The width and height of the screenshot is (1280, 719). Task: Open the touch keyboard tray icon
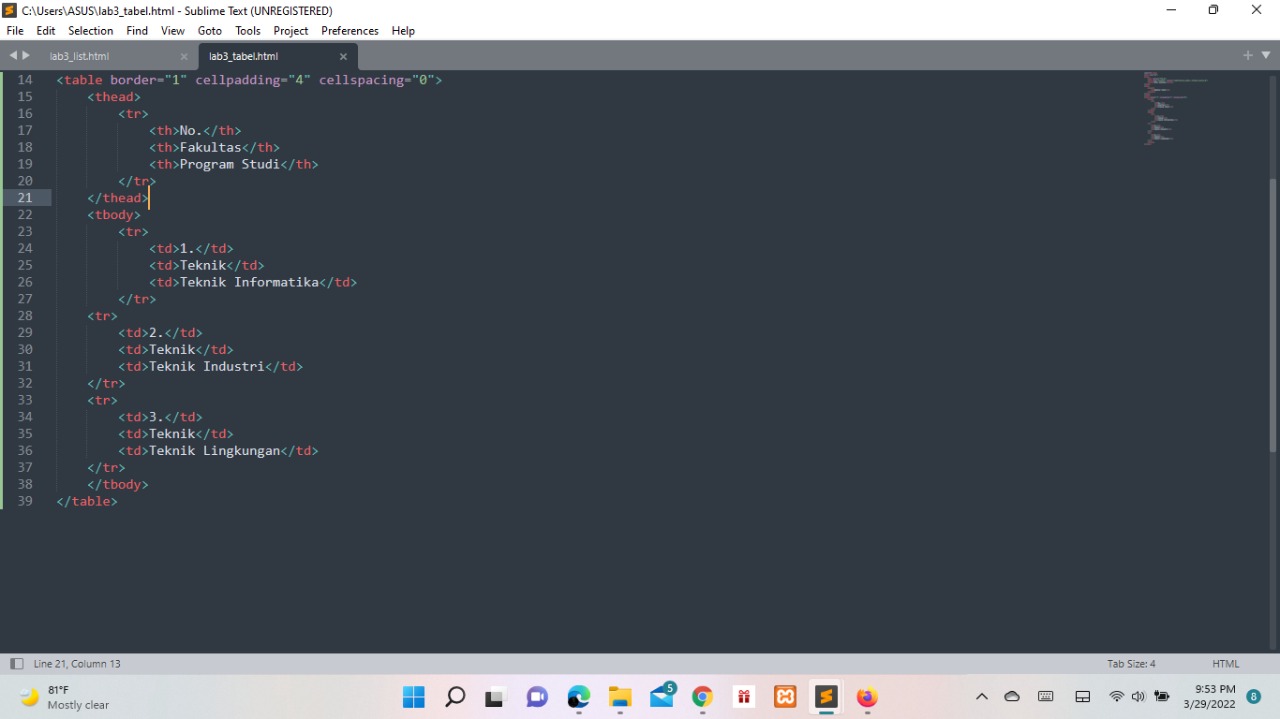pyautogui.click(x=1046, y=697)
